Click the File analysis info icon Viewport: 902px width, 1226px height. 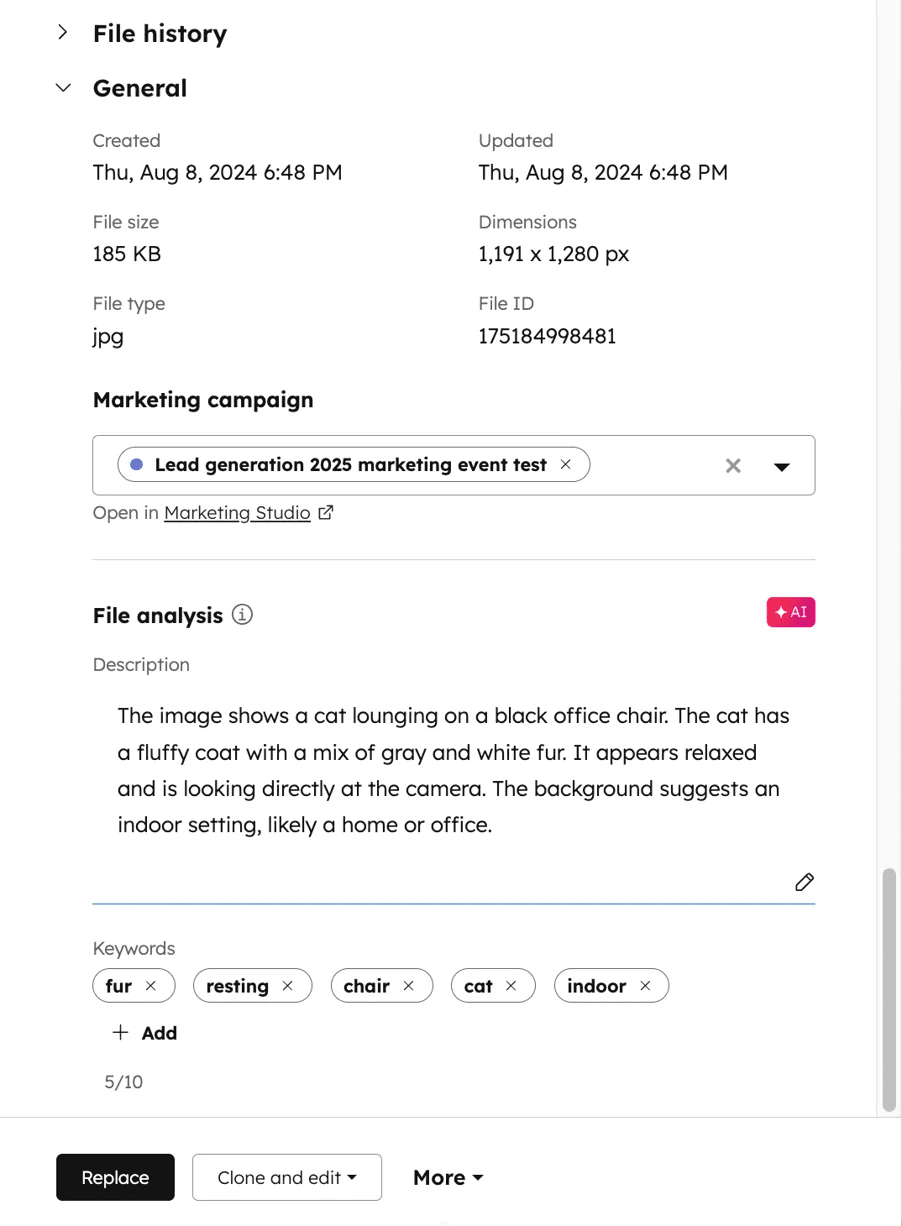(241, 615)
